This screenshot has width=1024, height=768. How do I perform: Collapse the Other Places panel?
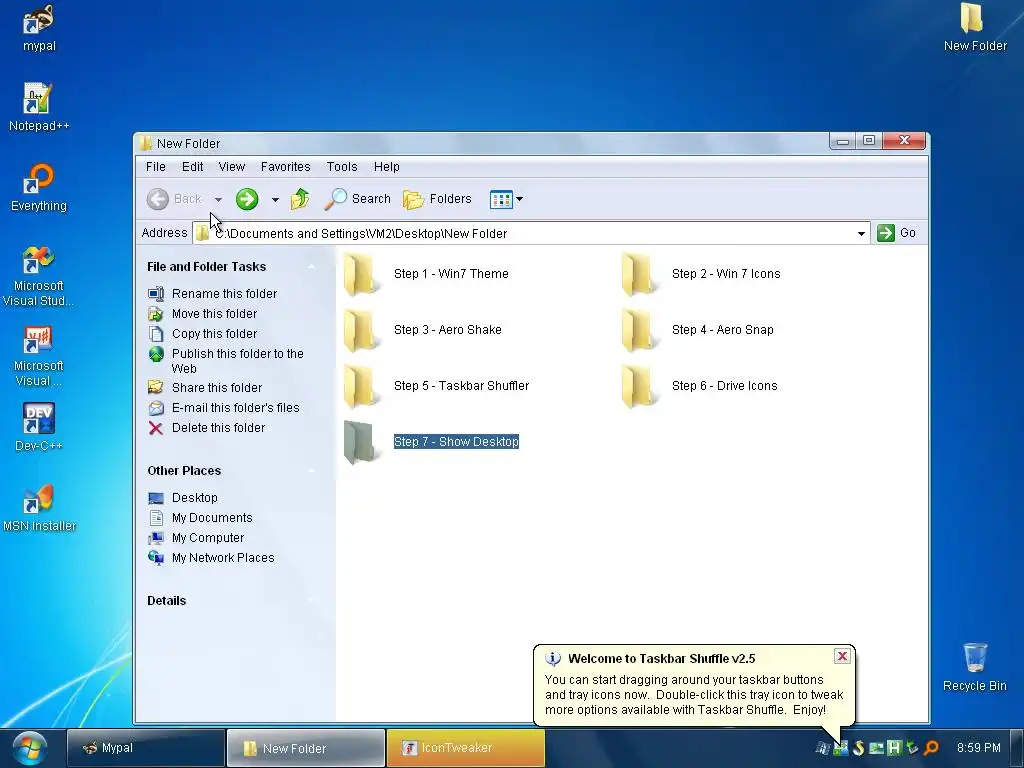click(x=312, y=471)
